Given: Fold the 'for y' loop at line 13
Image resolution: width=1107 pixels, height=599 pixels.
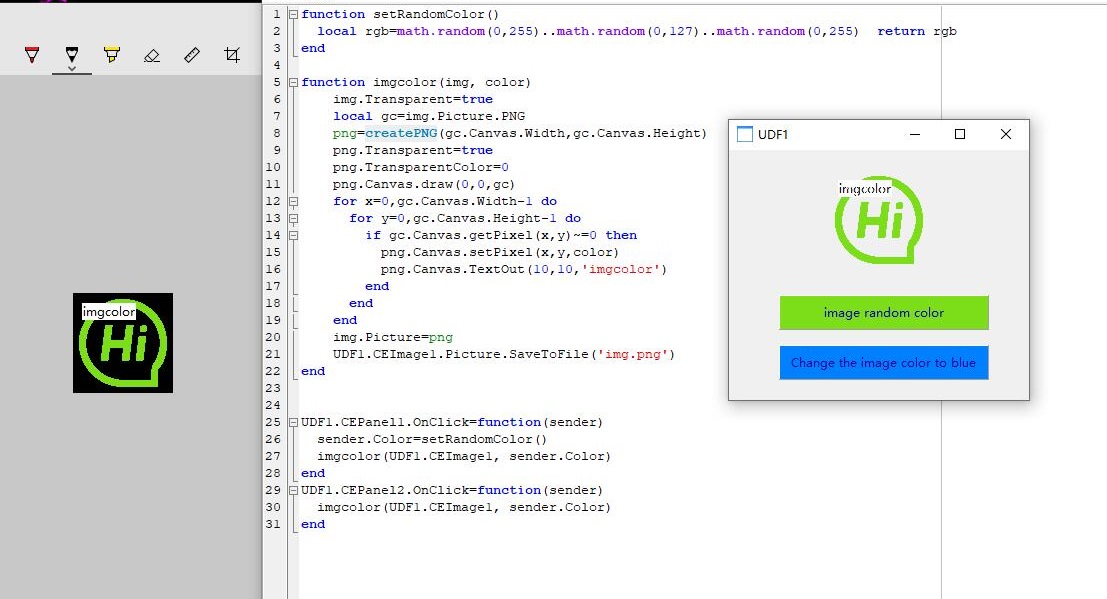Looking at the screenshot, I should point(292,218).
